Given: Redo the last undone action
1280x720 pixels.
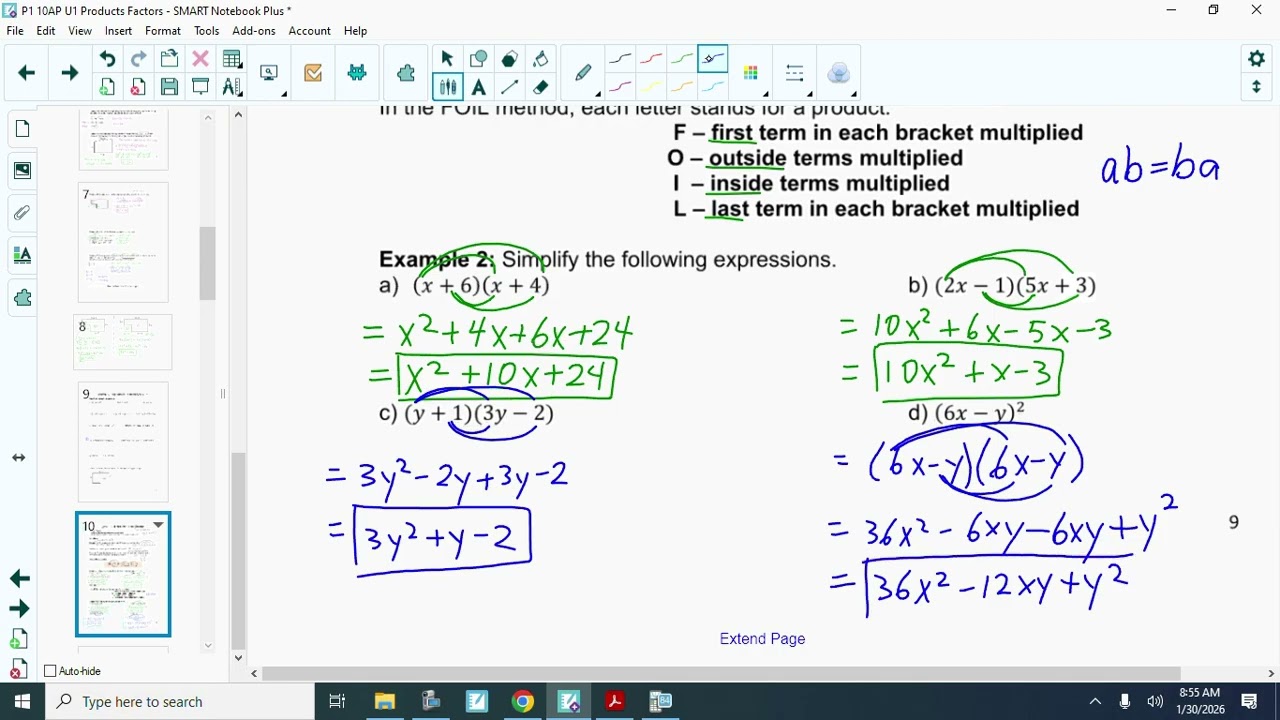Looking at the screenshot, I should (x=138, y=59).
